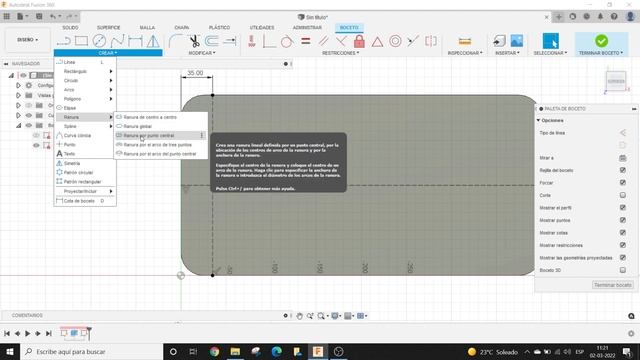This screenshot has height=360, width=640.
Task: Toggle Mostrar puntos checkbox
Action: coord(622,220)
